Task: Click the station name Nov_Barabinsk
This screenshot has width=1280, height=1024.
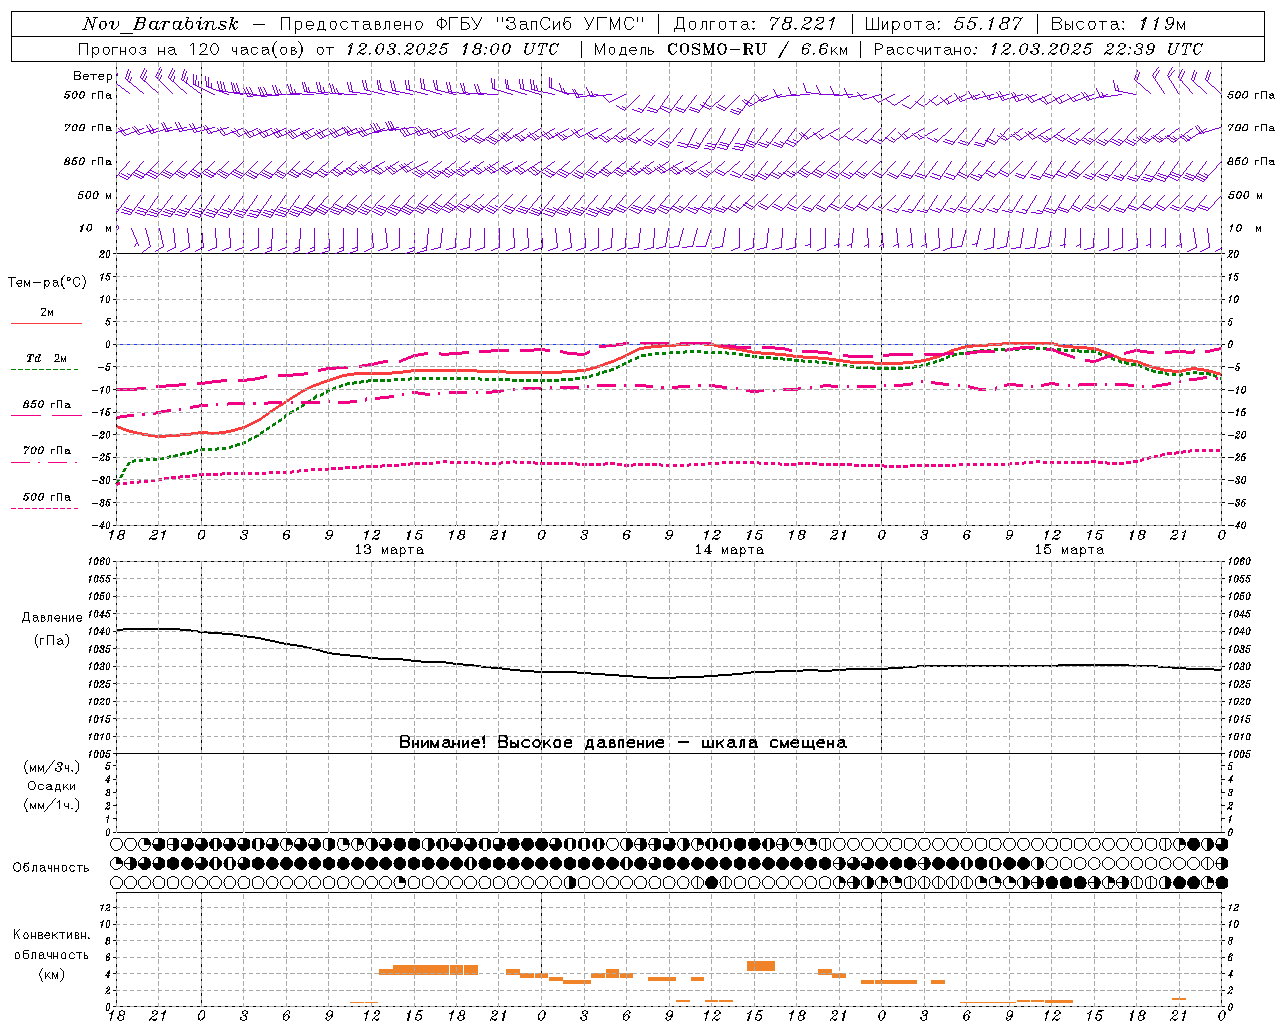Action: pyautogui.click(x=160, y=24)
